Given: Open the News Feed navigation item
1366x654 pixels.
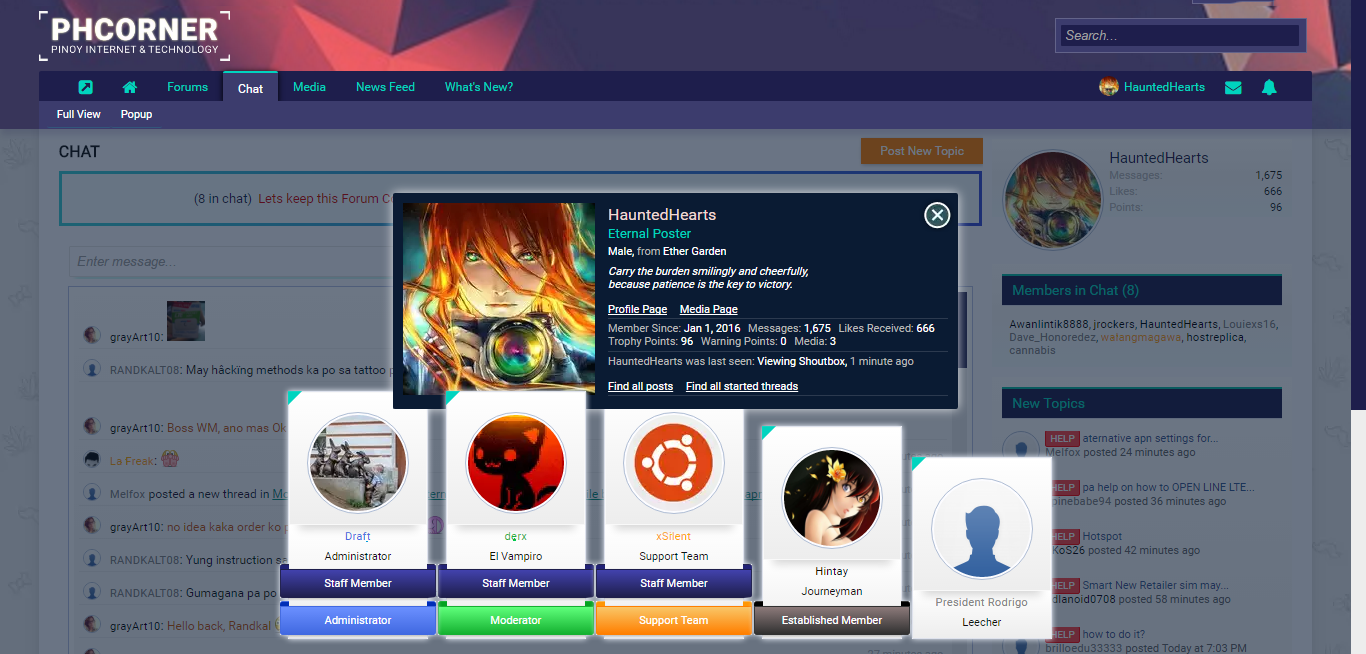Looking at the screenshot, I should 385,87.
